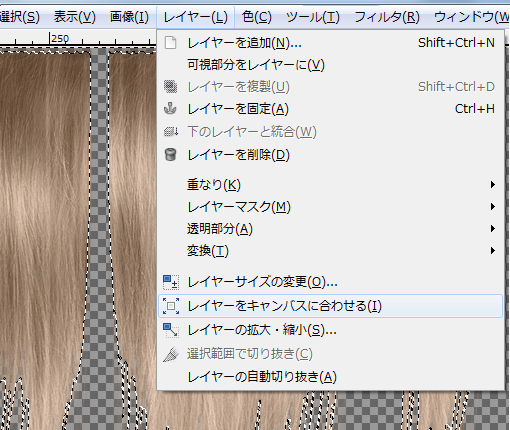Image resolution: width=510 pixels, height=430 pixels.
Task: Click the anchor layer icon
Action: pyautogui.click(x=170, y=109)
